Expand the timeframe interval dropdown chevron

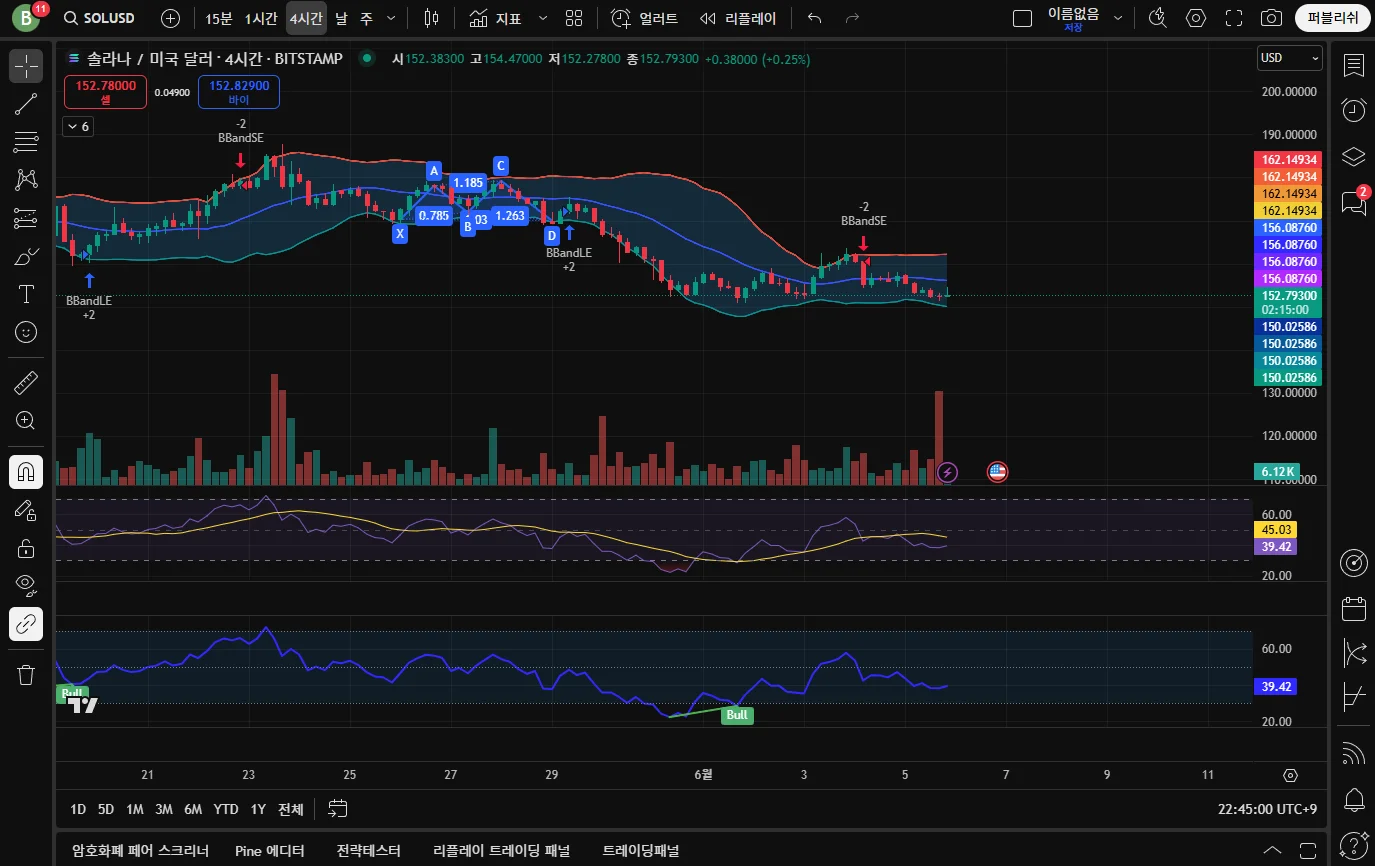coord(391,18)
